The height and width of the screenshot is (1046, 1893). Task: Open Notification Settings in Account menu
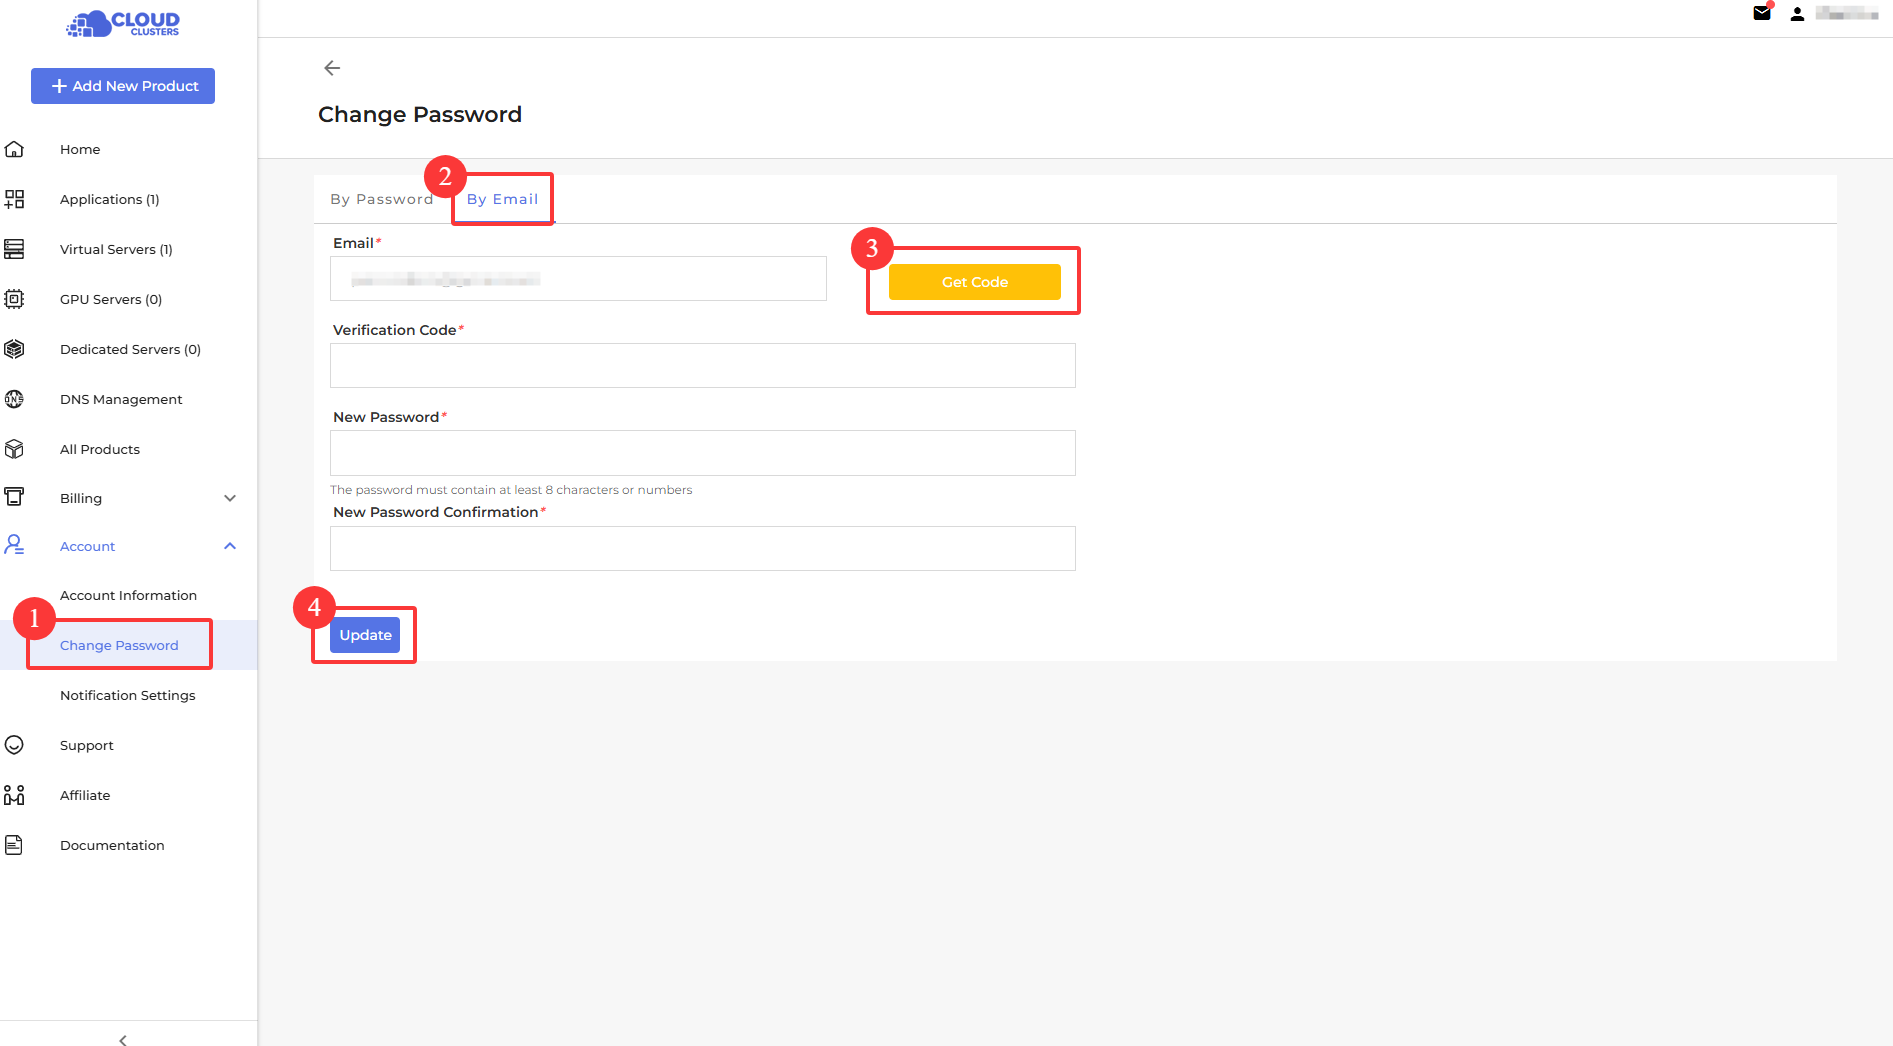pos(127,695)
